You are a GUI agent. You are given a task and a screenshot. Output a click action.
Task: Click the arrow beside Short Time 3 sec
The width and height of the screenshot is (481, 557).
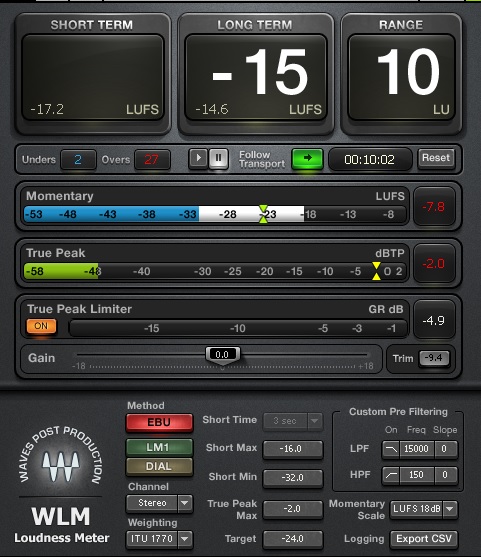(315, 421)
